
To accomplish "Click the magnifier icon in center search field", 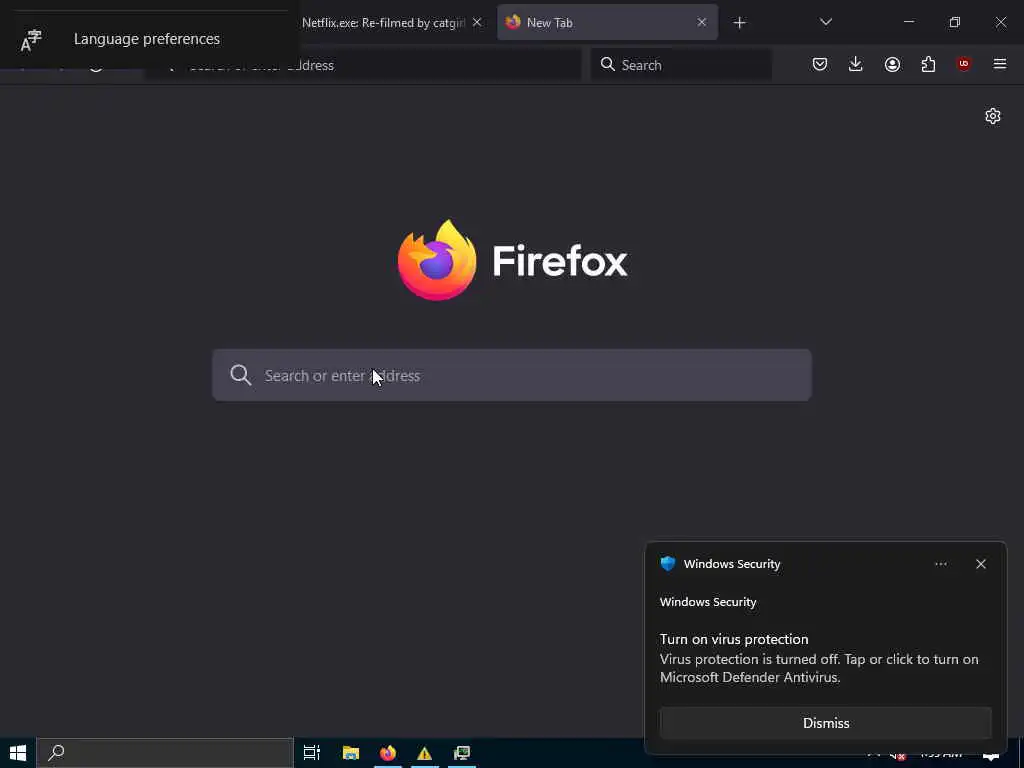I will (x=240, y=375).
